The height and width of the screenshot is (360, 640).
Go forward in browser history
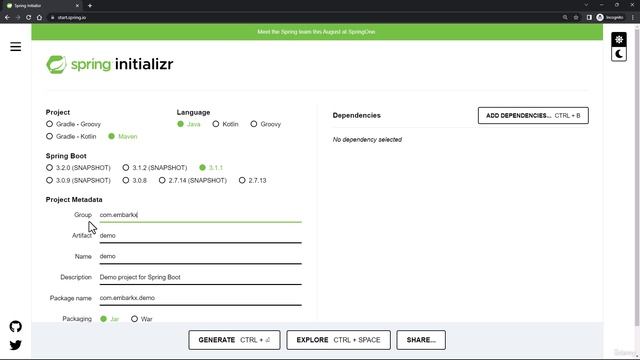tap(18, 18)
